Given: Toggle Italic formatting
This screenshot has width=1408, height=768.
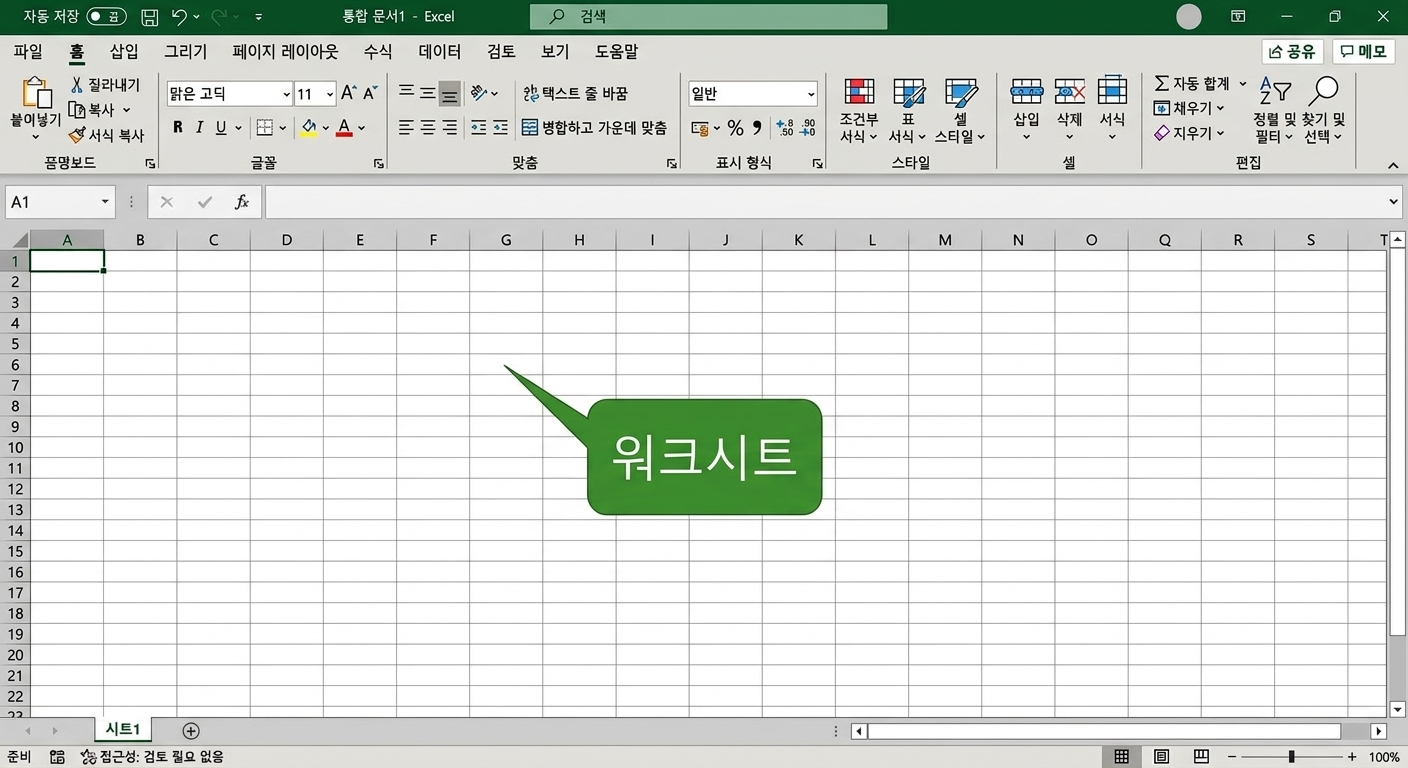Looking at the screenshot, I should point(199,128).
